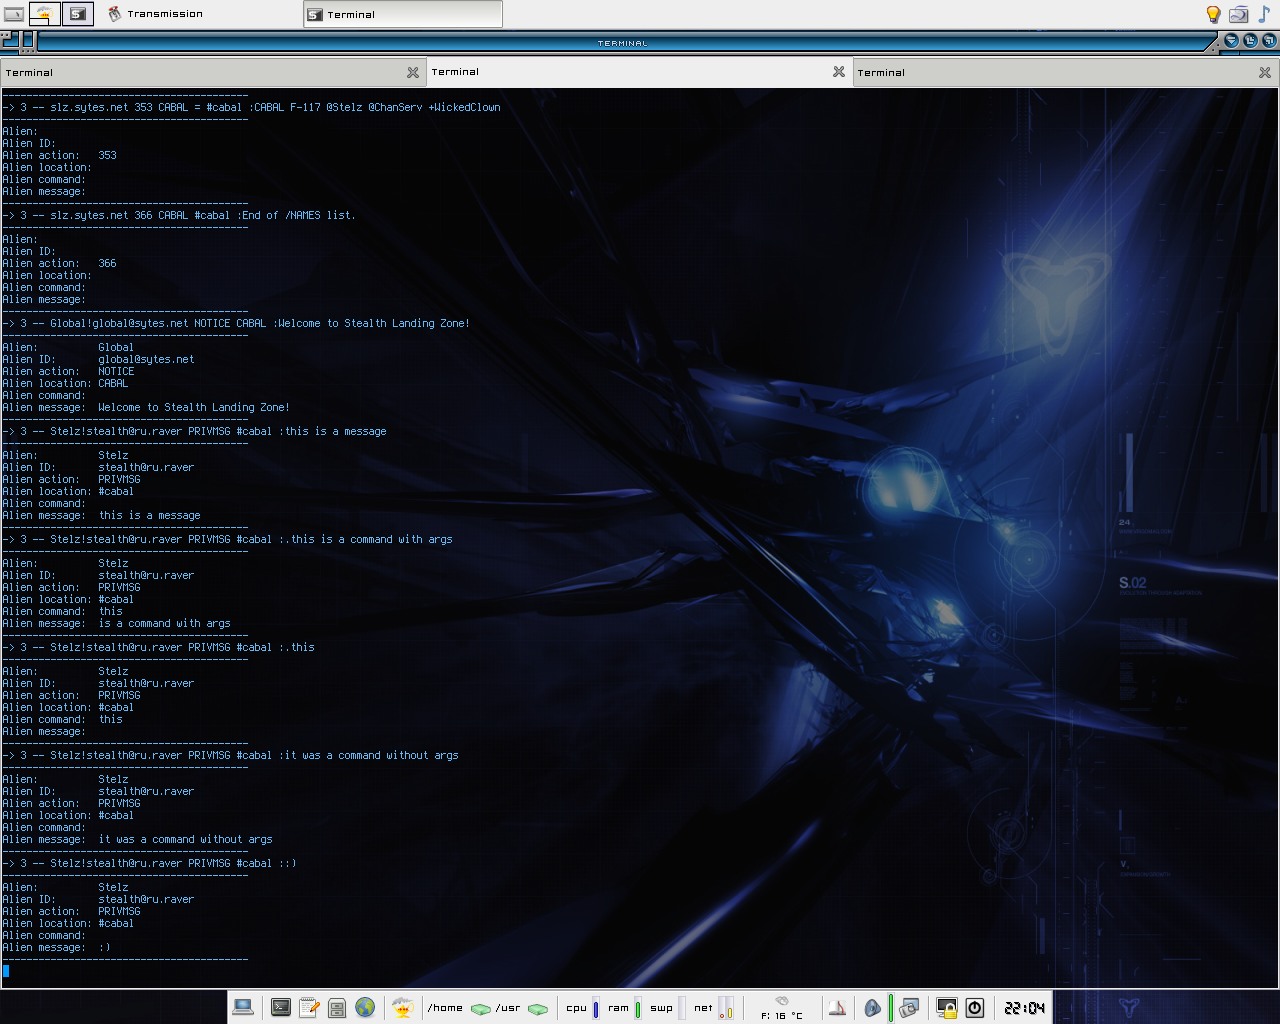Open the window menu on the title bar
The image size is (1280, 1024).
click(x=10, y=41)
